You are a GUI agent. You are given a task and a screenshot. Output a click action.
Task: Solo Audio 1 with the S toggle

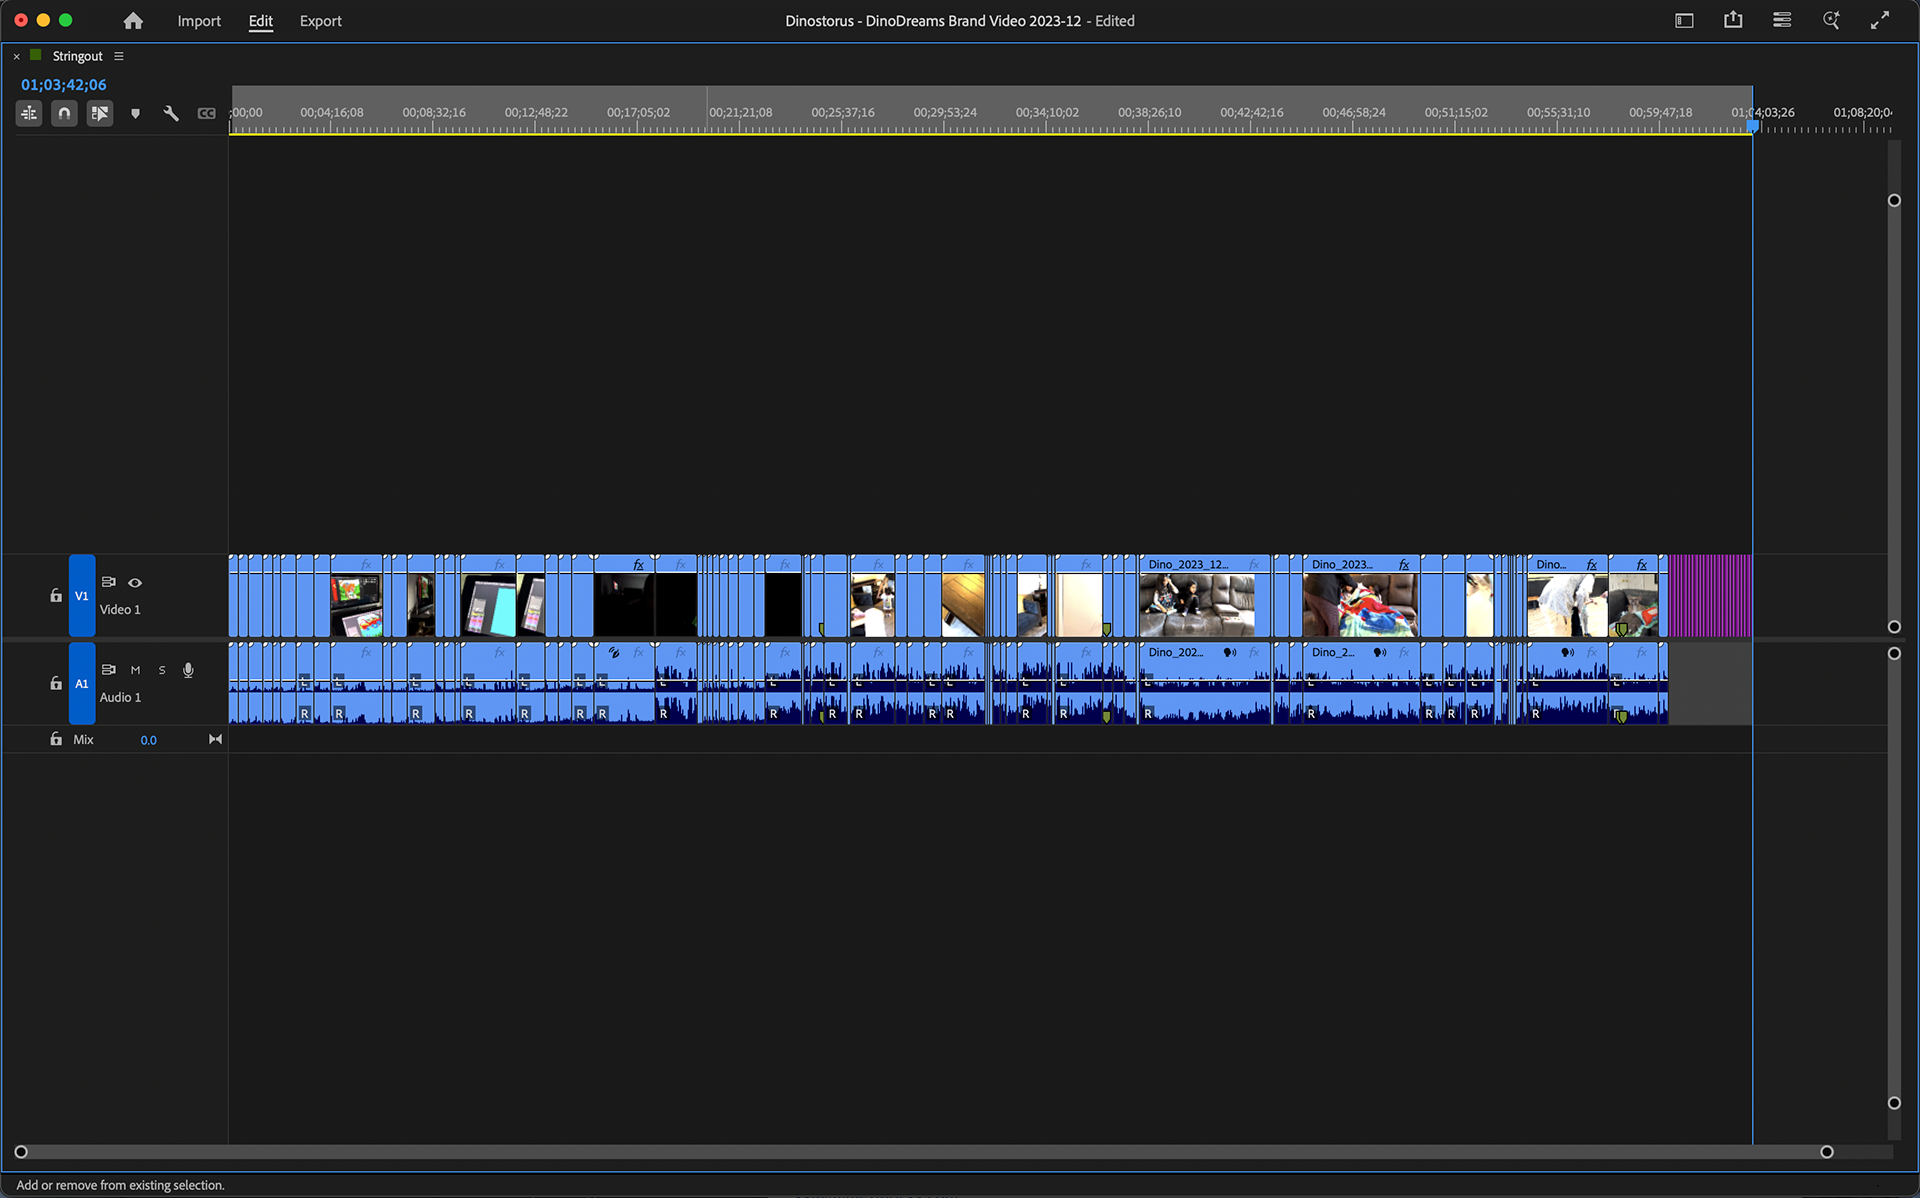pyautogui.click(x=161, y=670)
